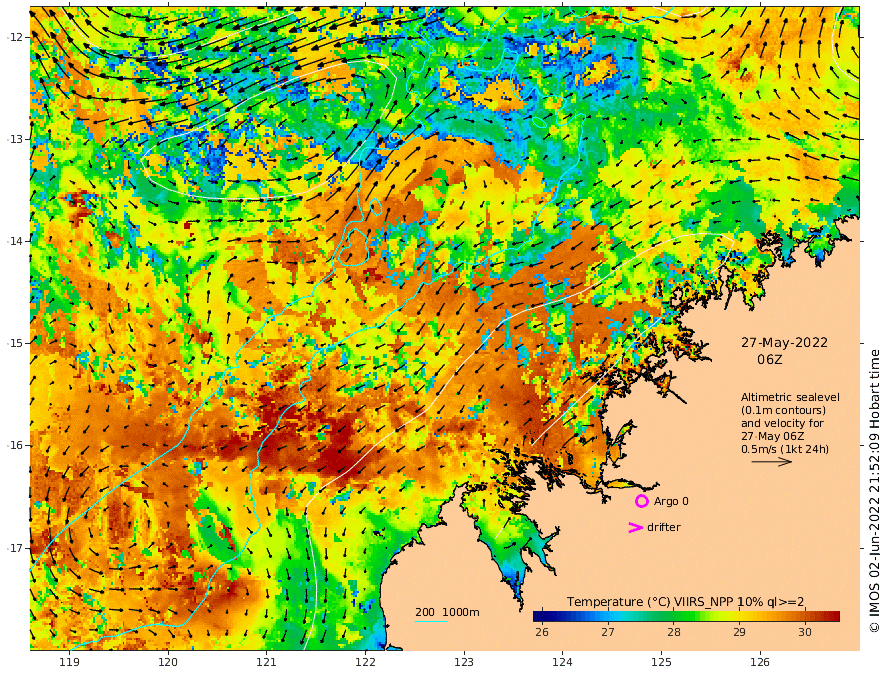This screenshot has width=880, height=680.
Task: Click the magenta Argo circle legend marker
Action: (641, 501)
